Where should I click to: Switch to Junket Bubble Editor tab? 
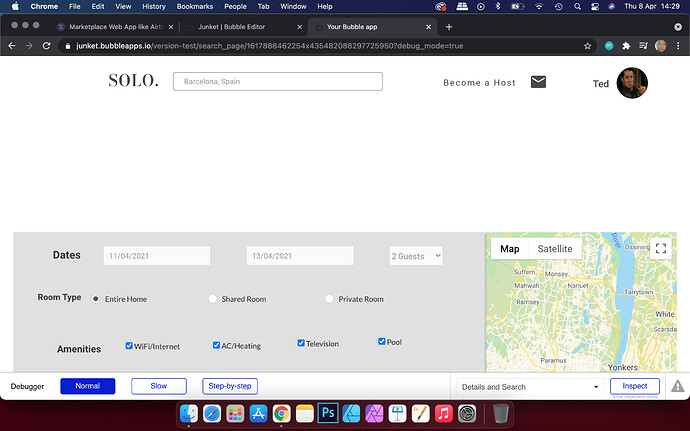[x=243, y=27]
